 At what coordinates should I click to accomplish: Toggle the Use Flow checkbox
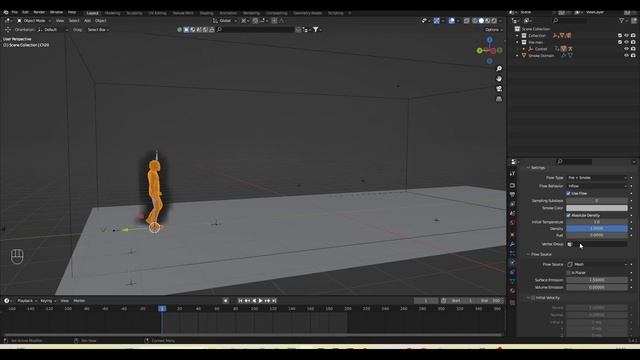point(568,193)
